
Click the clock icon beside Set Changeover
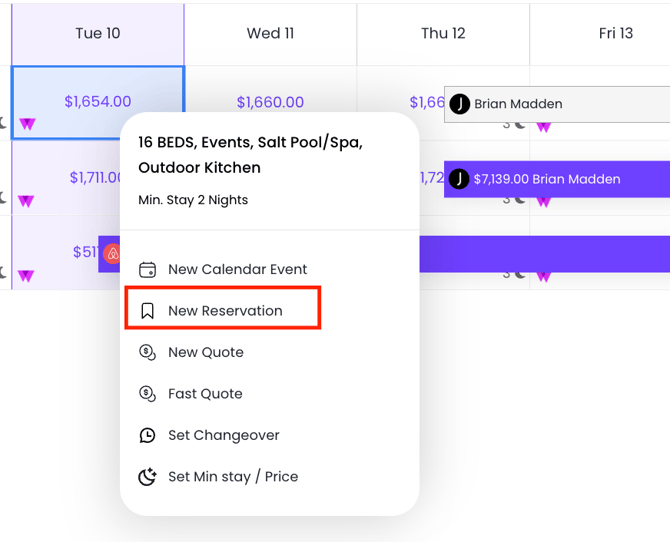pyautogui.click(x=147, y=435)
